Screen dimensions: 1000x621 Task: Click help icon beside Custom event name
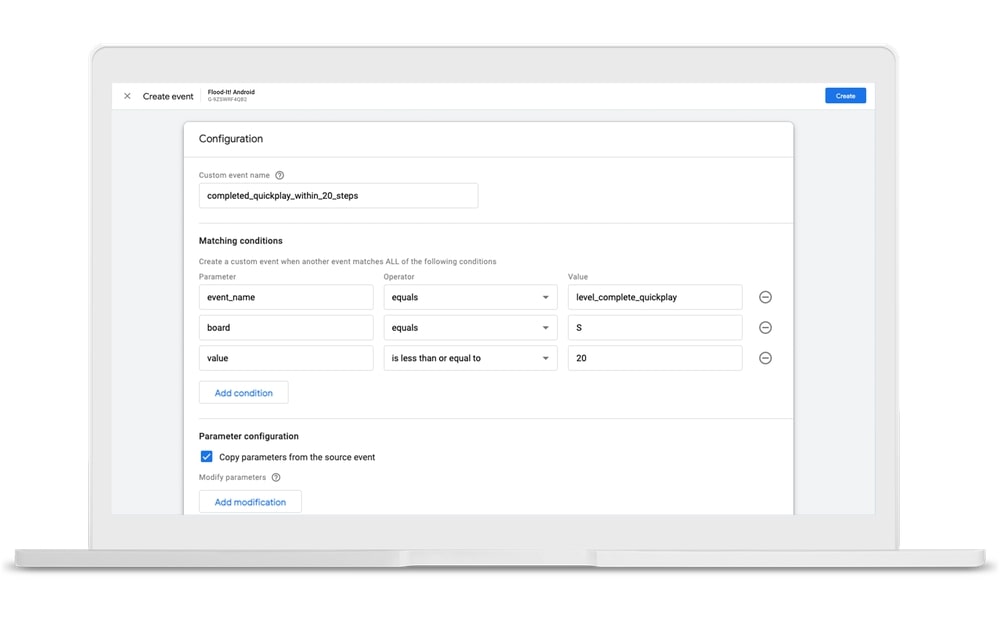point(280,175)
